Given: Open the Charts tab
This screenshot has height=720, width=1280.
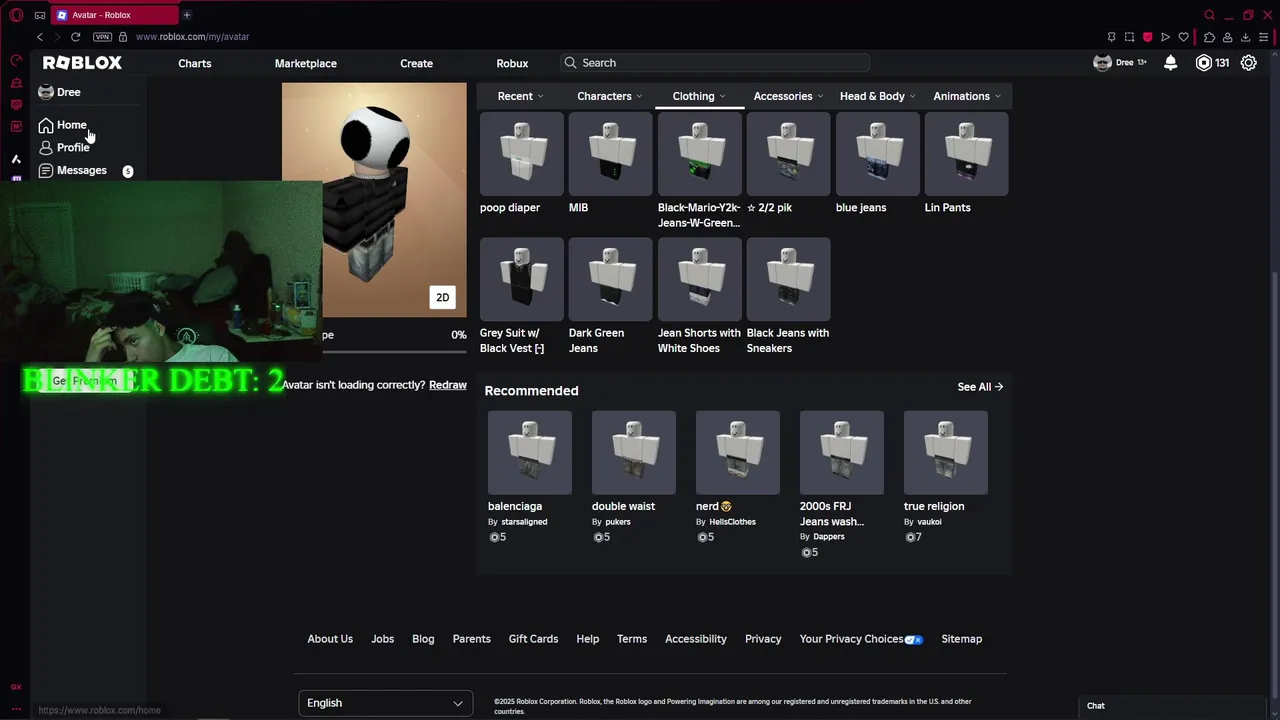Looking at the screenshot, I should [195, 63].
